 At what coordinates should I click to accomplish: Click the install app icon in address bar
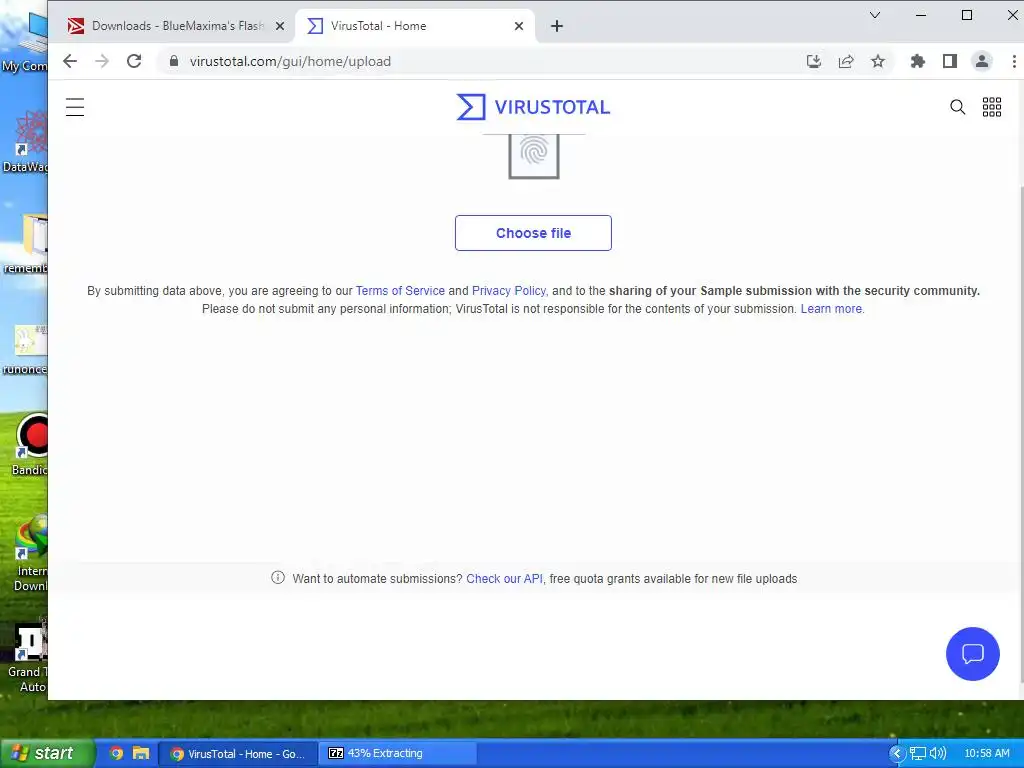click(x=814, y=61)
